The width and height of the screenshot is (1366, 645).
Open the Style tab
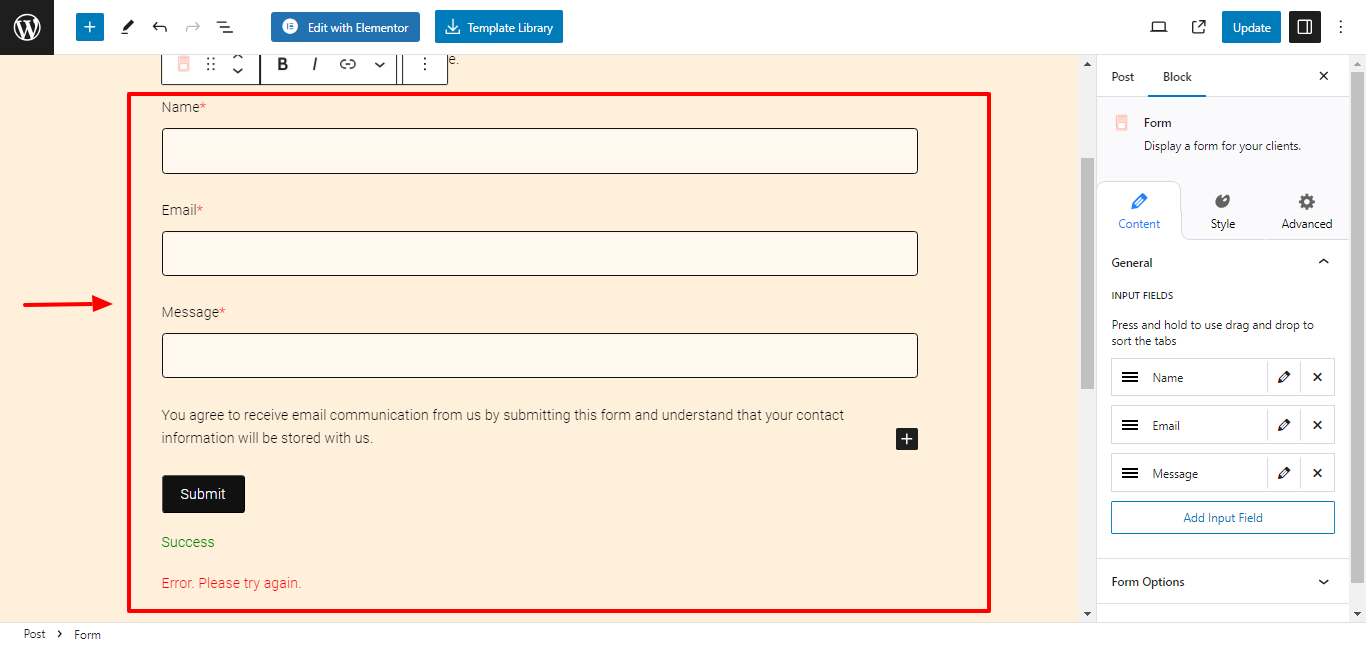(1223, 211)
